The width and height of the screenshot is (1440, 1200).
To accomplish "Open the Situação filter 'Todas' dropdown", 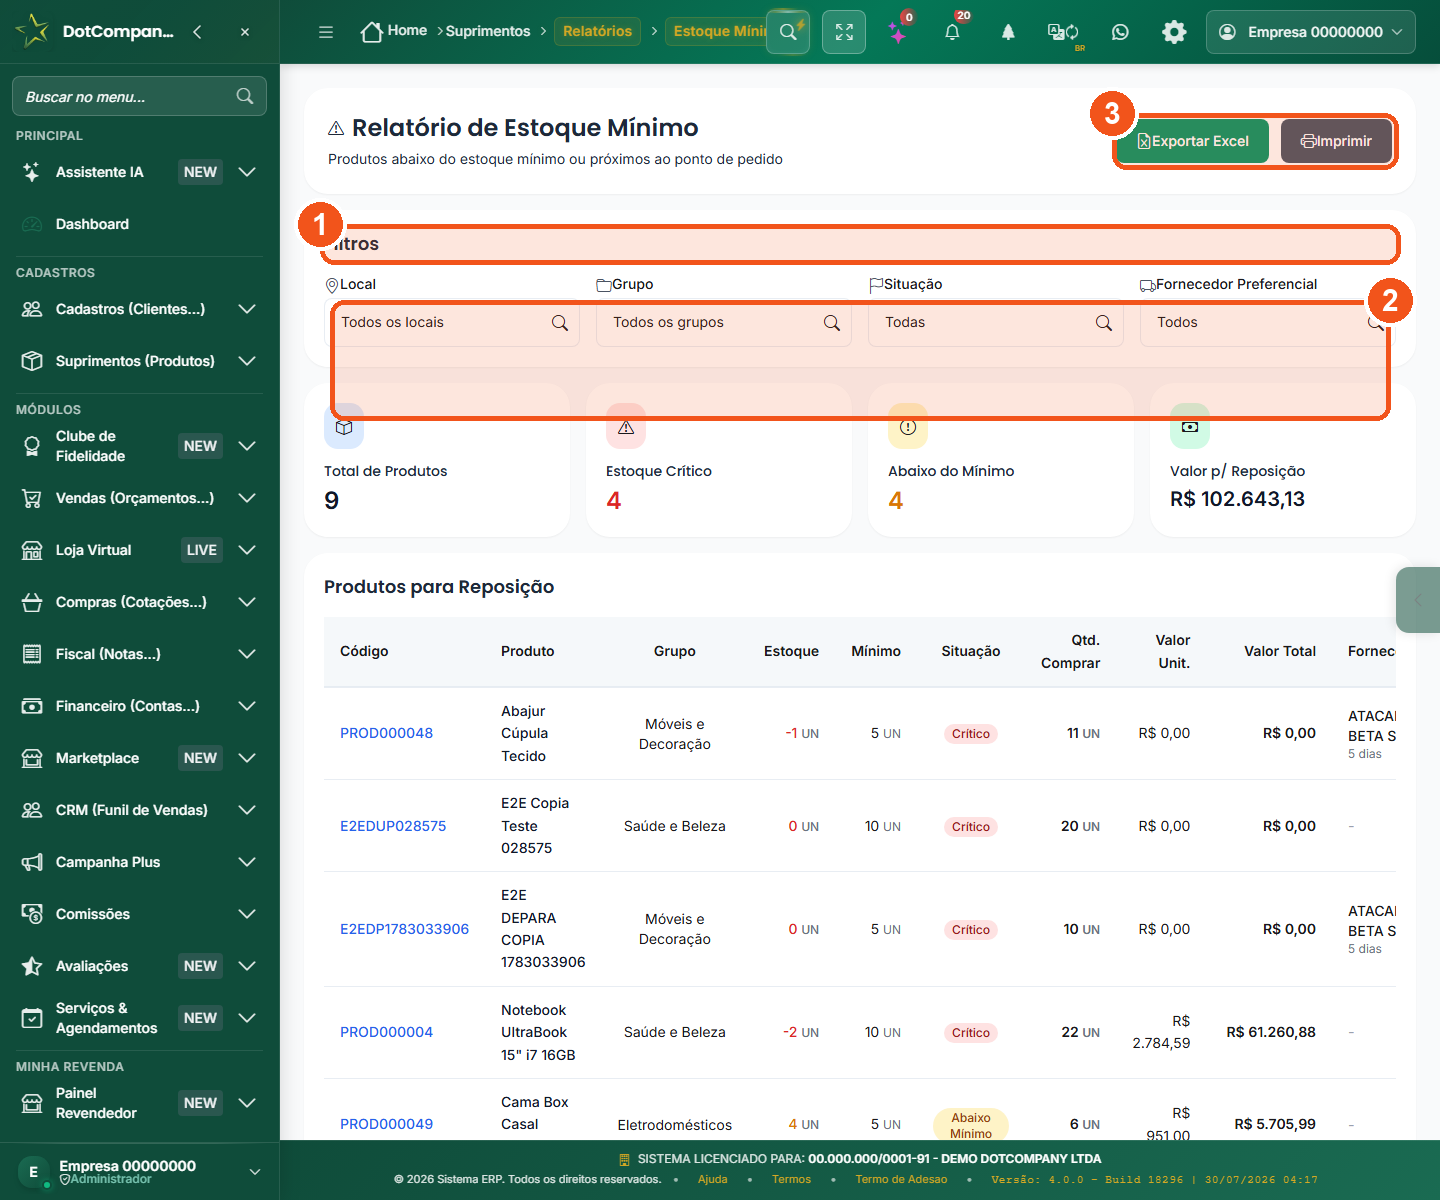I will click(996, 323).
